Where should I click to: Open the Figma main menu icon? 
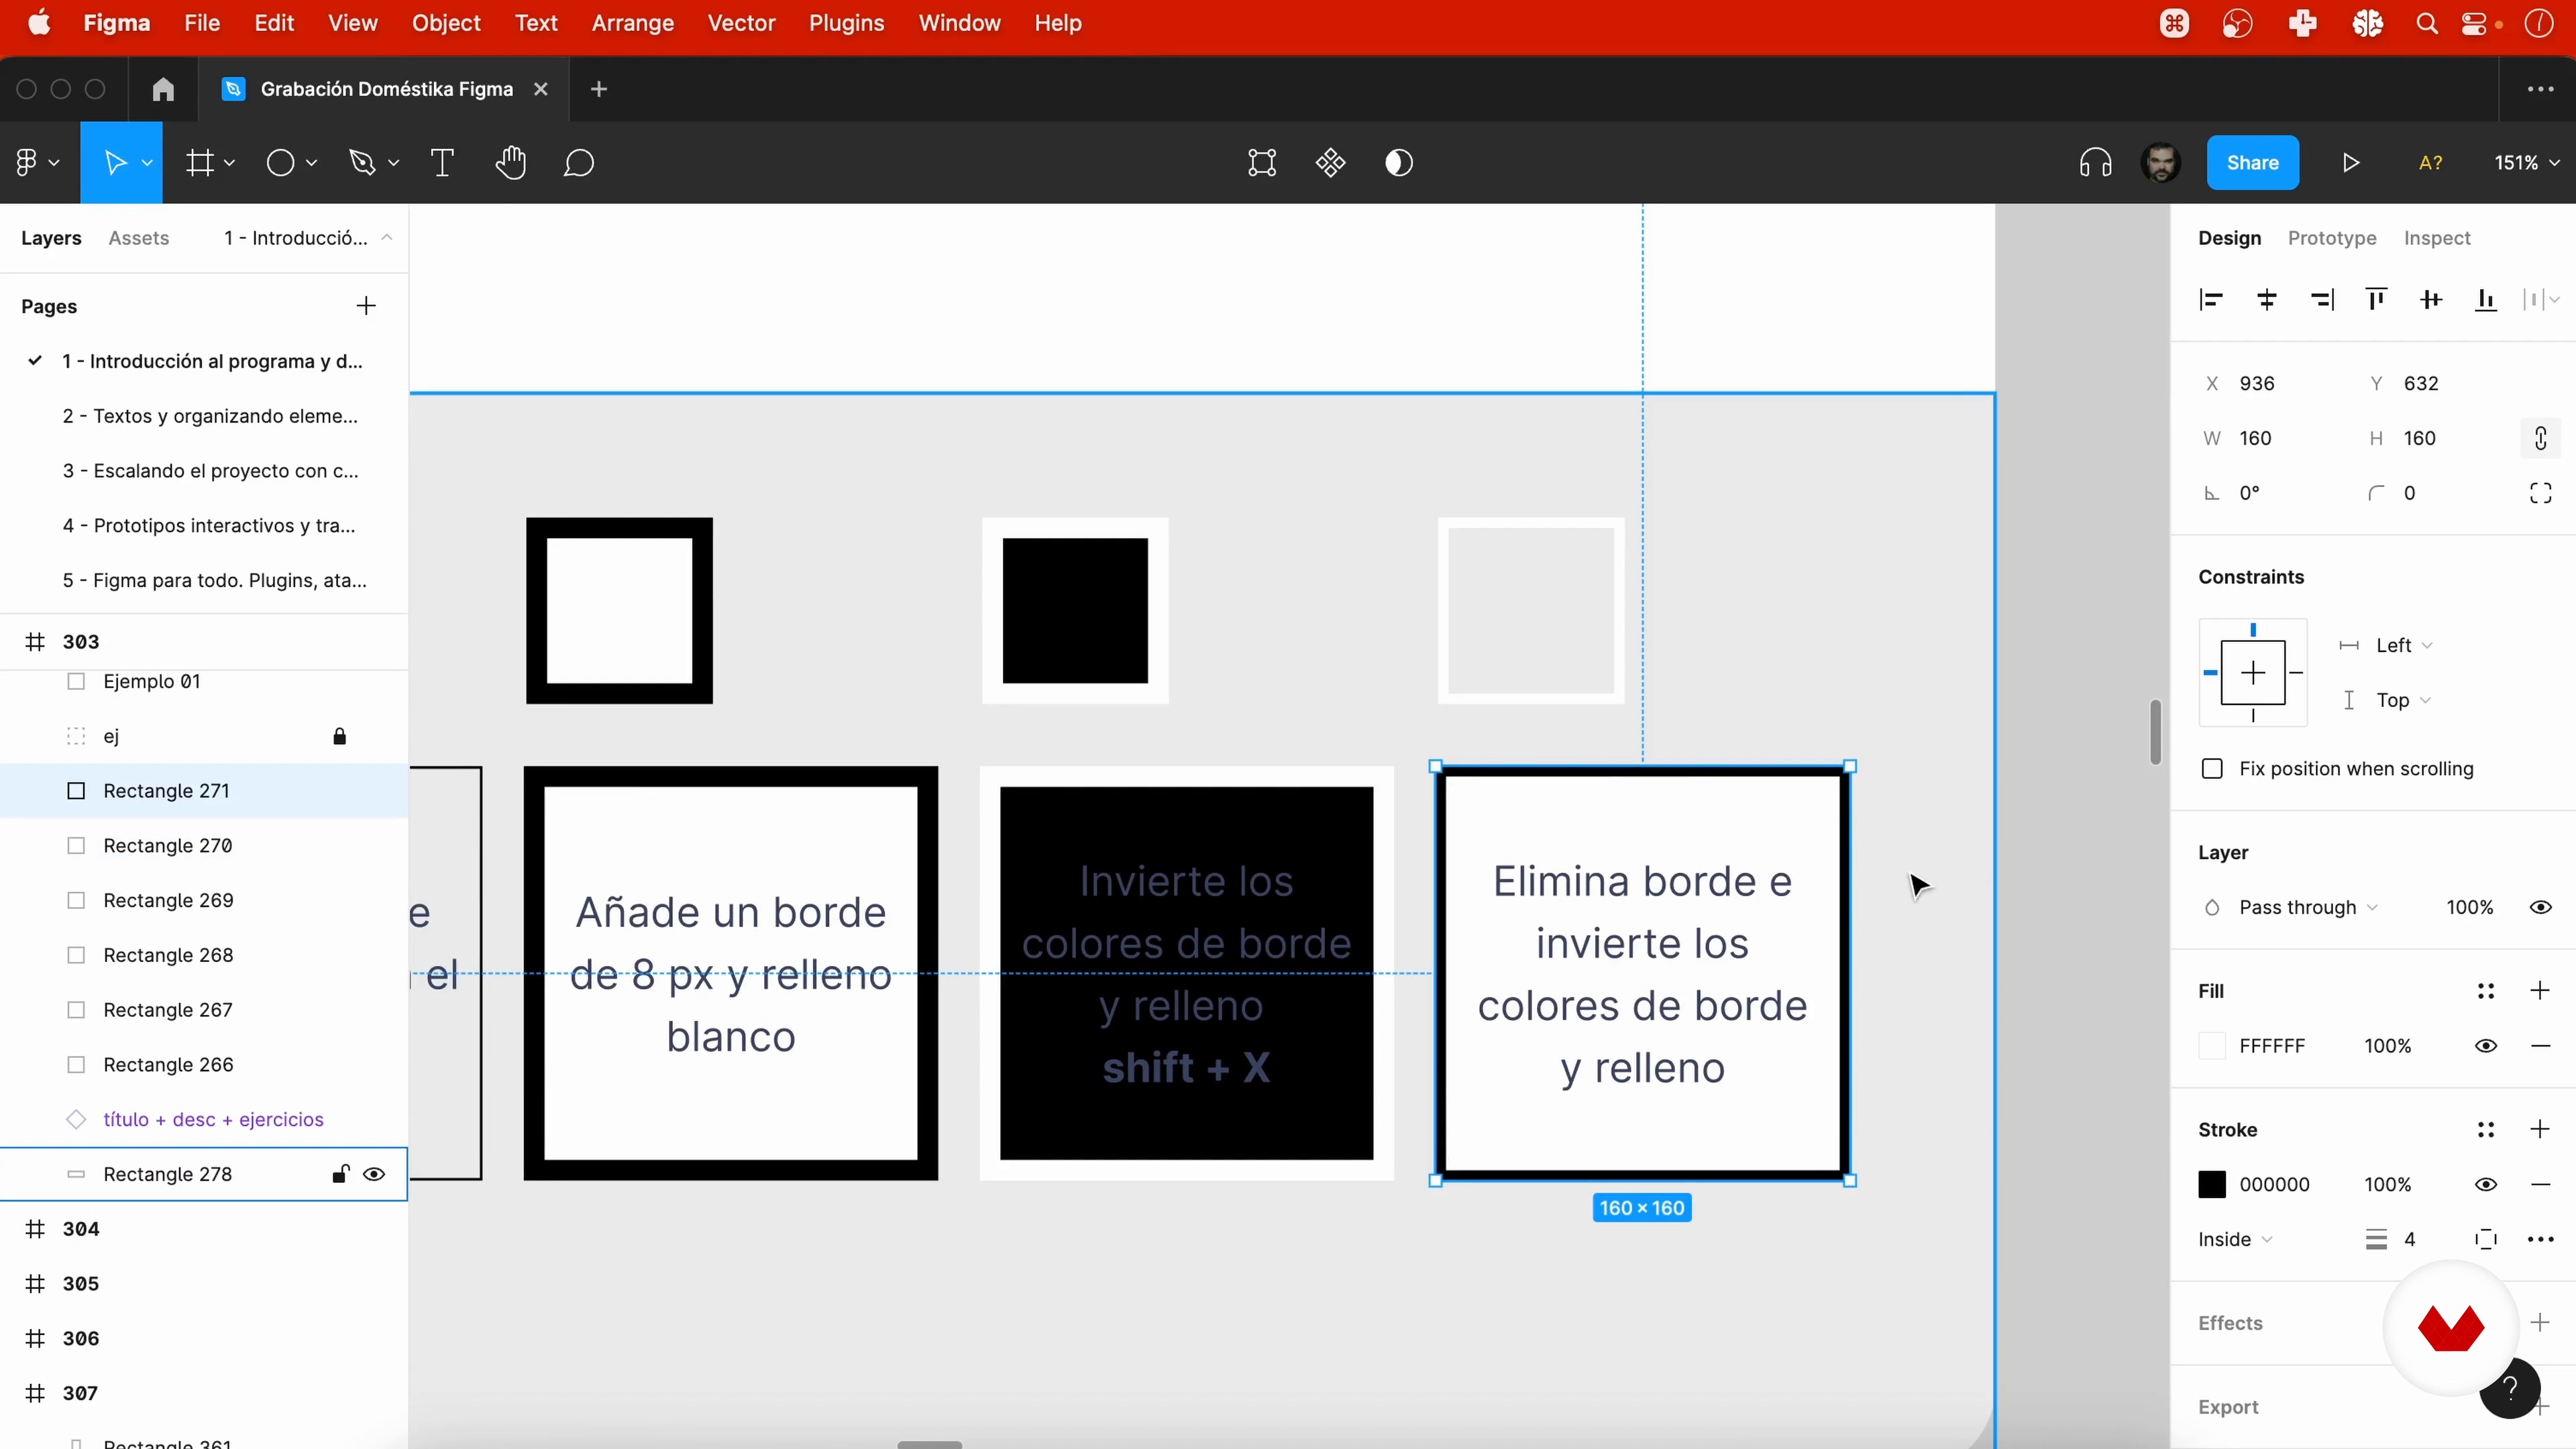click(x=27, y=163)
